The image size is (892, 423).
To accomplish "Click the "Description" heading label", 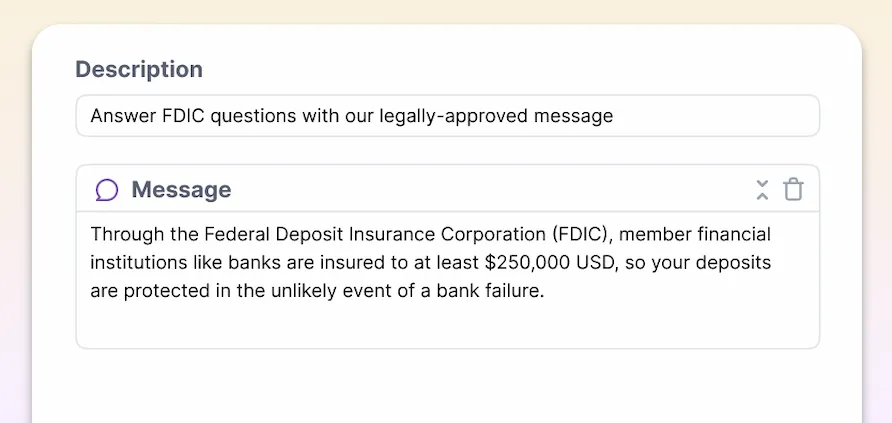I will [x=139, y=69].
